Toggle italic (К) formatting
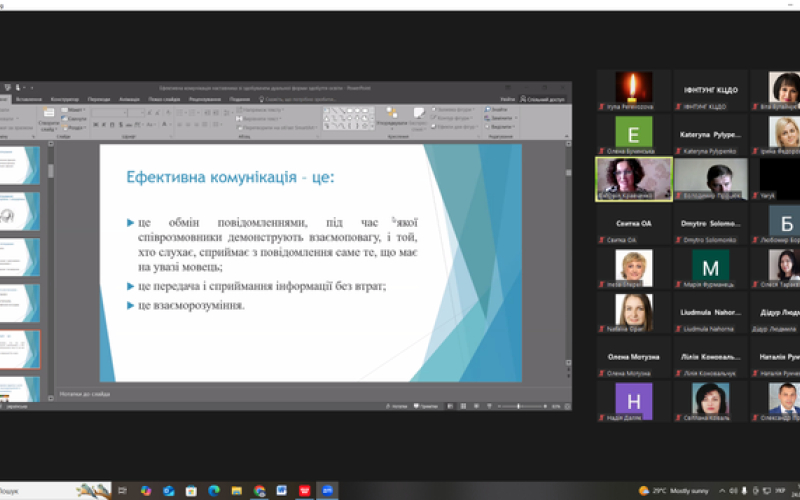This screenshot has width=800, height=500. click(104, 124)
